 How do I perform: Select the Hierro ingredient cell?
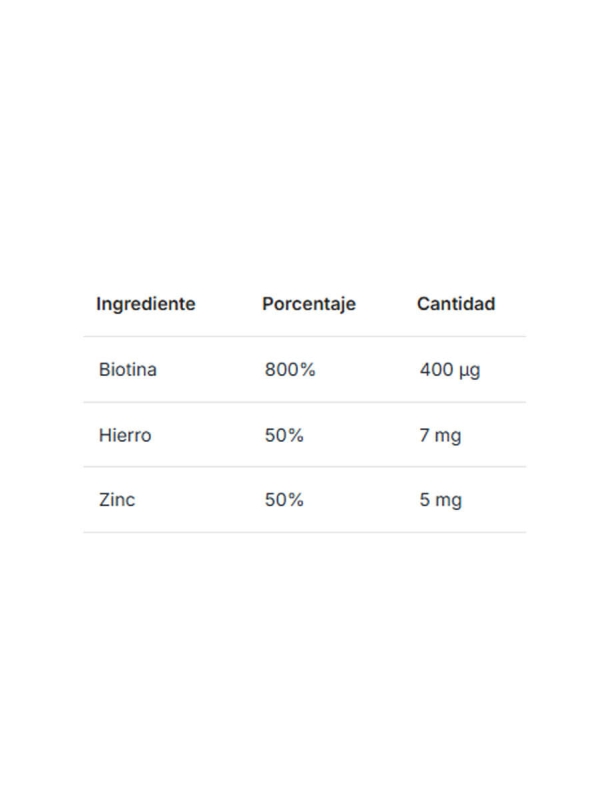(x=125, y=435)
